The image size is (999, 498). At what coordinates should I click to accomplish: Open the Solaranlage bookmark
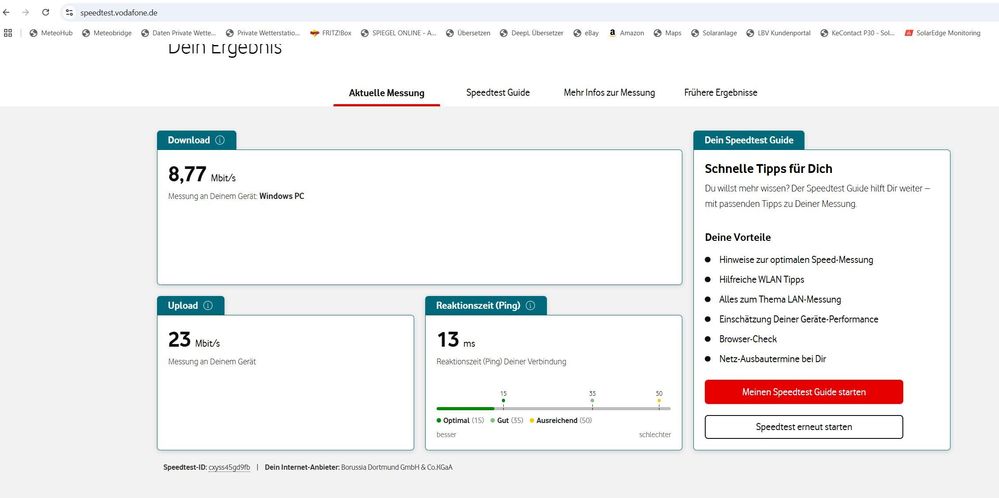[714, 33]
